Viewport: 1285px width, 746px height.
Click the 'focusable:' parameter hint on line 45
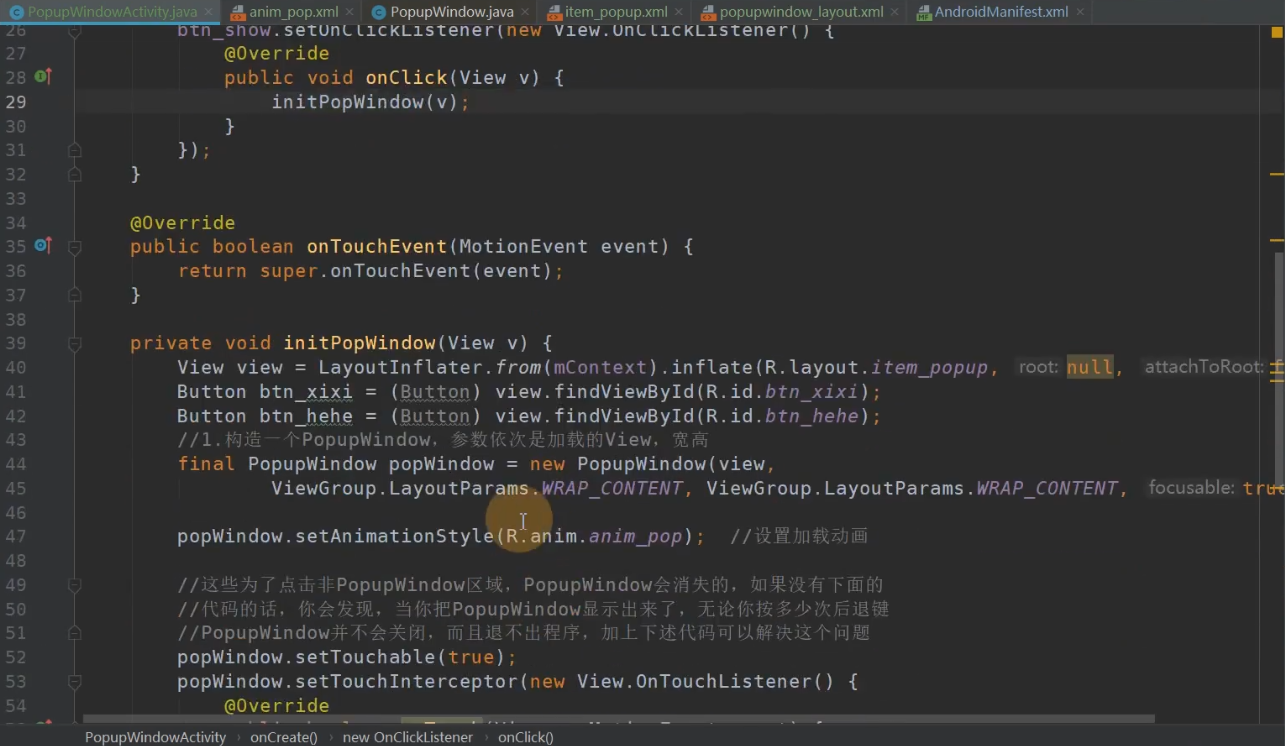(x=1192, y=488)
